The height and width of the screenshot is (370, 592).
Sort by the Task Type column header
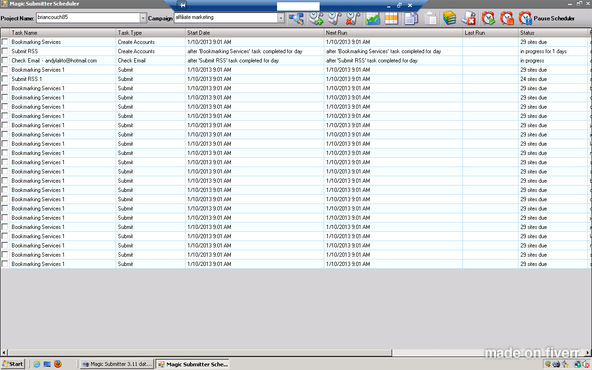point(150,32)
